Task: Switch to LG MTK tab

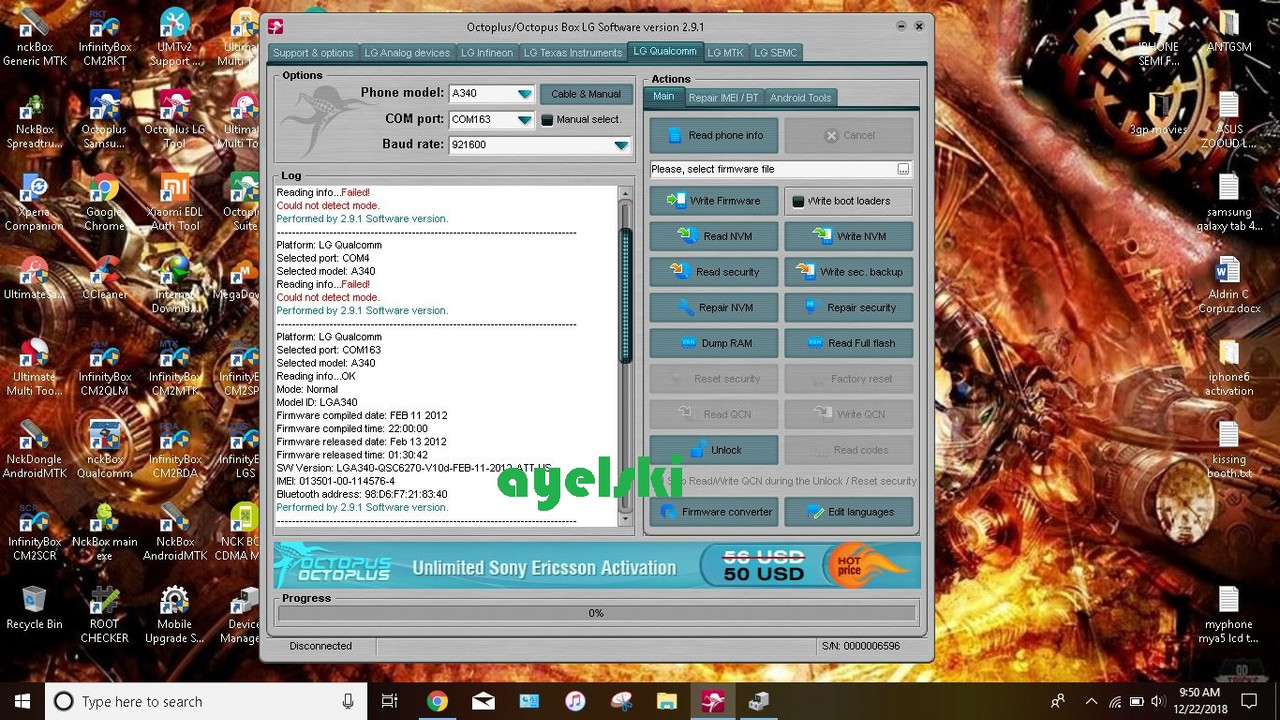Action: pos(725,53)
